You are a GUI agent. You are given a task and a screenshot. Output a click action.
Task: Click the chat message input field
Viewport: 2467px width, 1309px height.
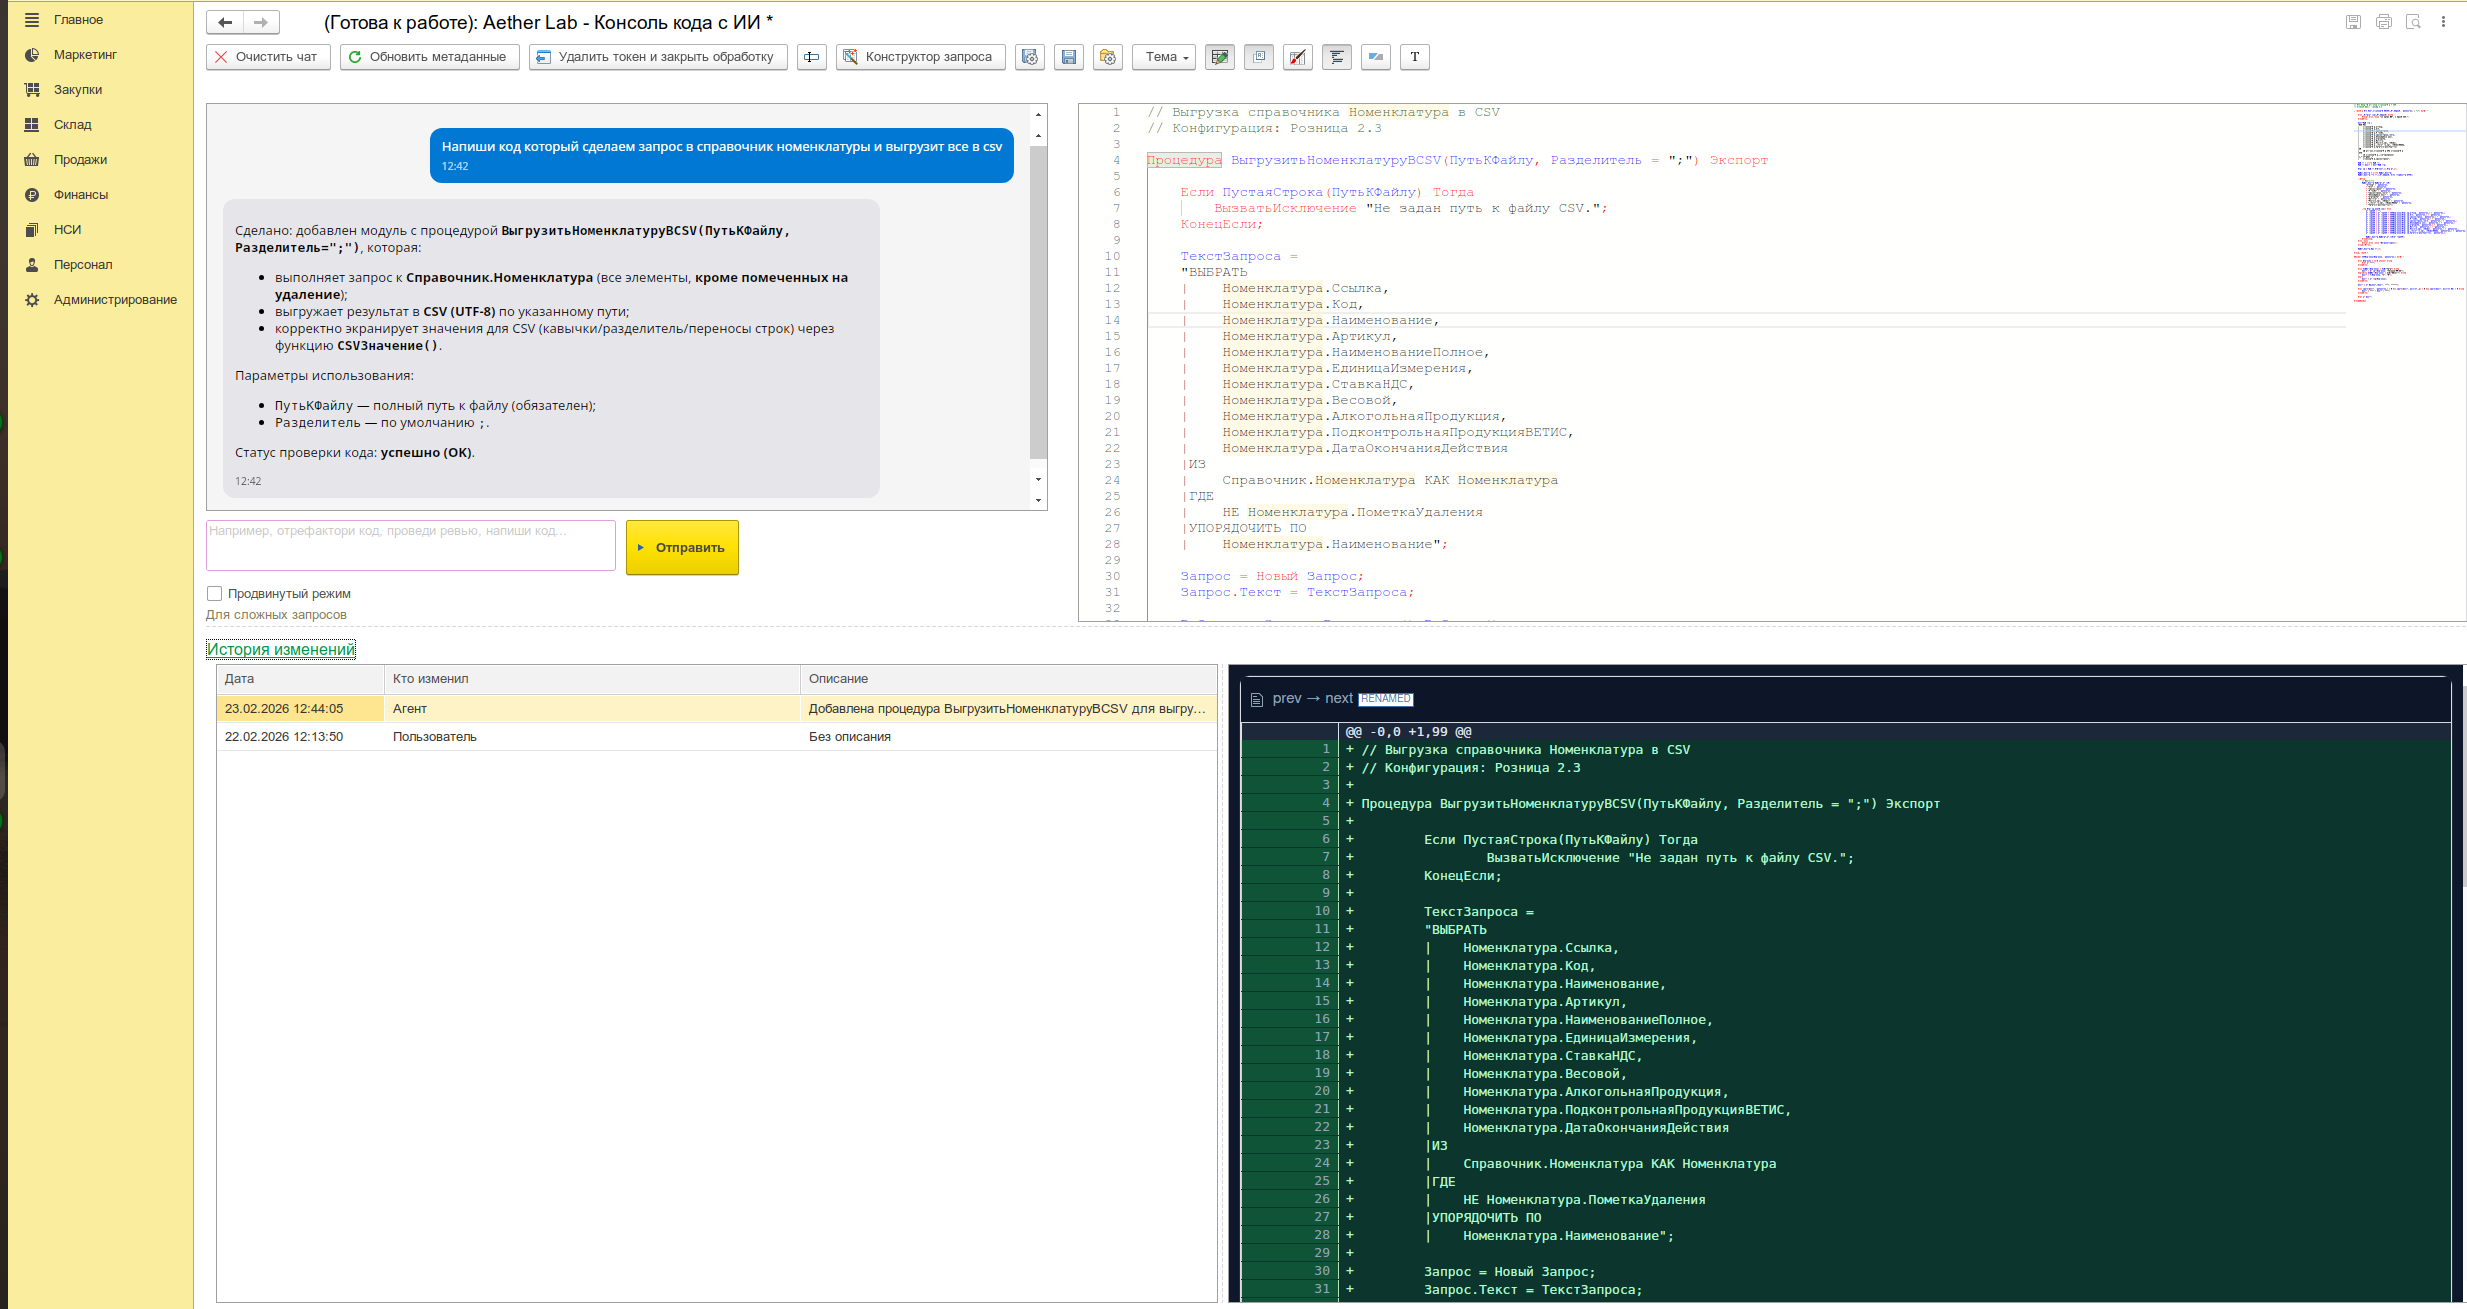pos(410,545)
